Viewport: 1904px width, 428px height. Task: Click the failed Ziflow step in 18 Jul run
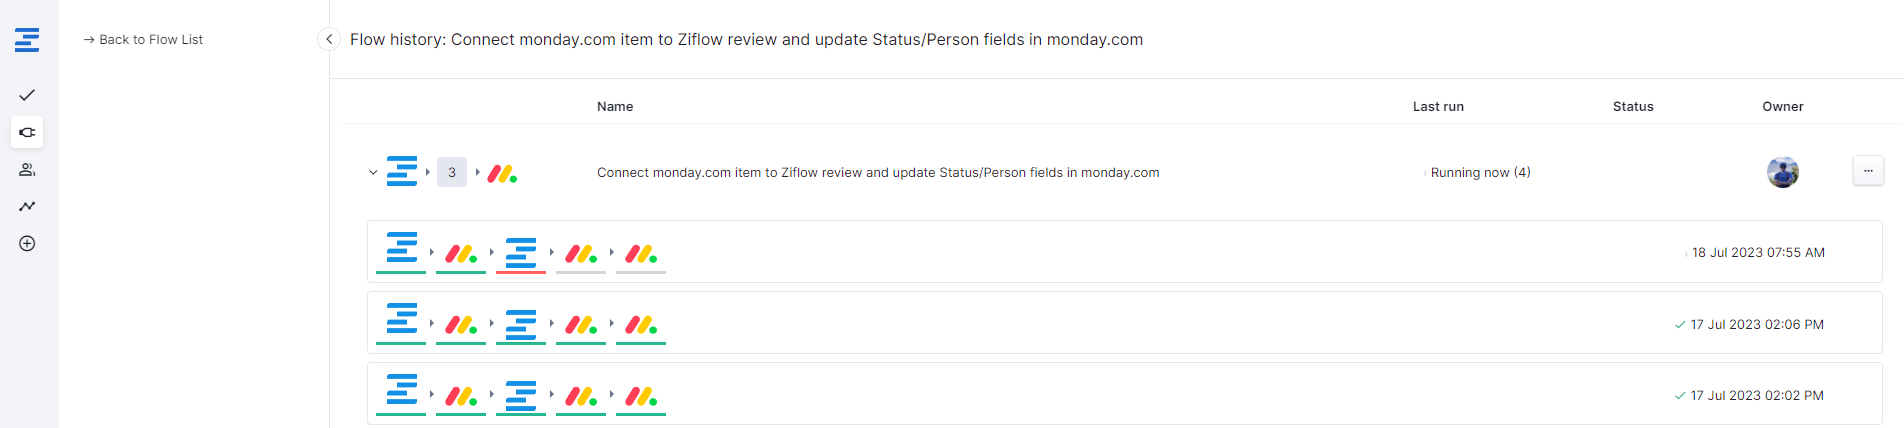click(521, 253)
